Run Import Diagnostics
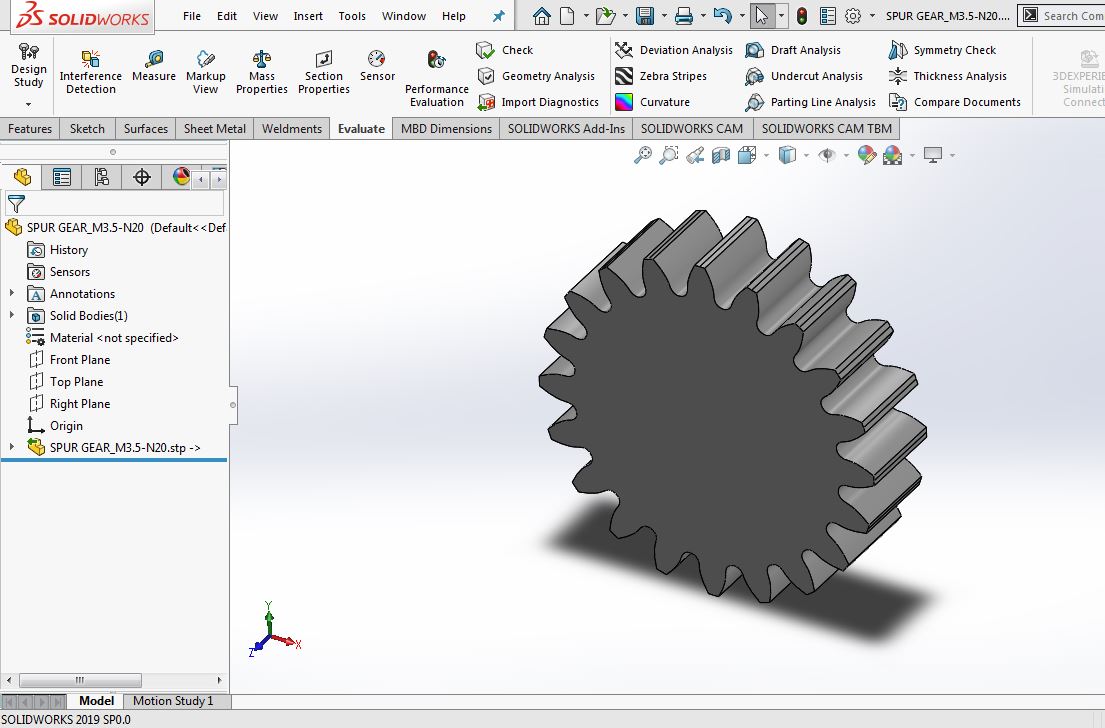 (538, 102)
